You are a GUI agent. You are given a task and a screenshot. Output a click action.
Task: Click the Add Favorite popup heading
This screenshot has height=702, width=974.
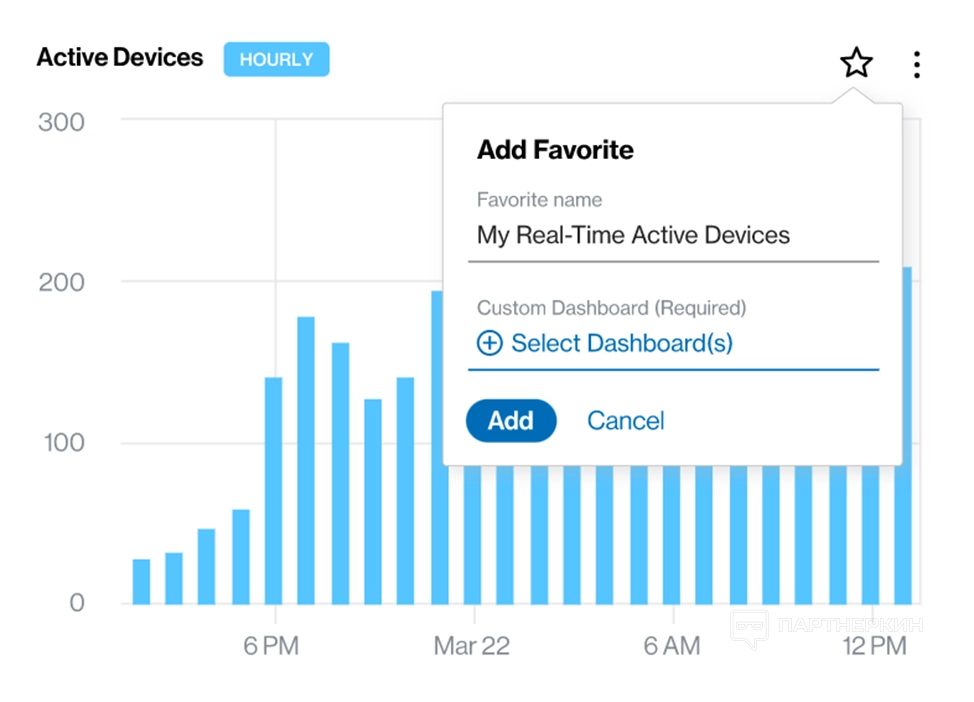point(555,150)
